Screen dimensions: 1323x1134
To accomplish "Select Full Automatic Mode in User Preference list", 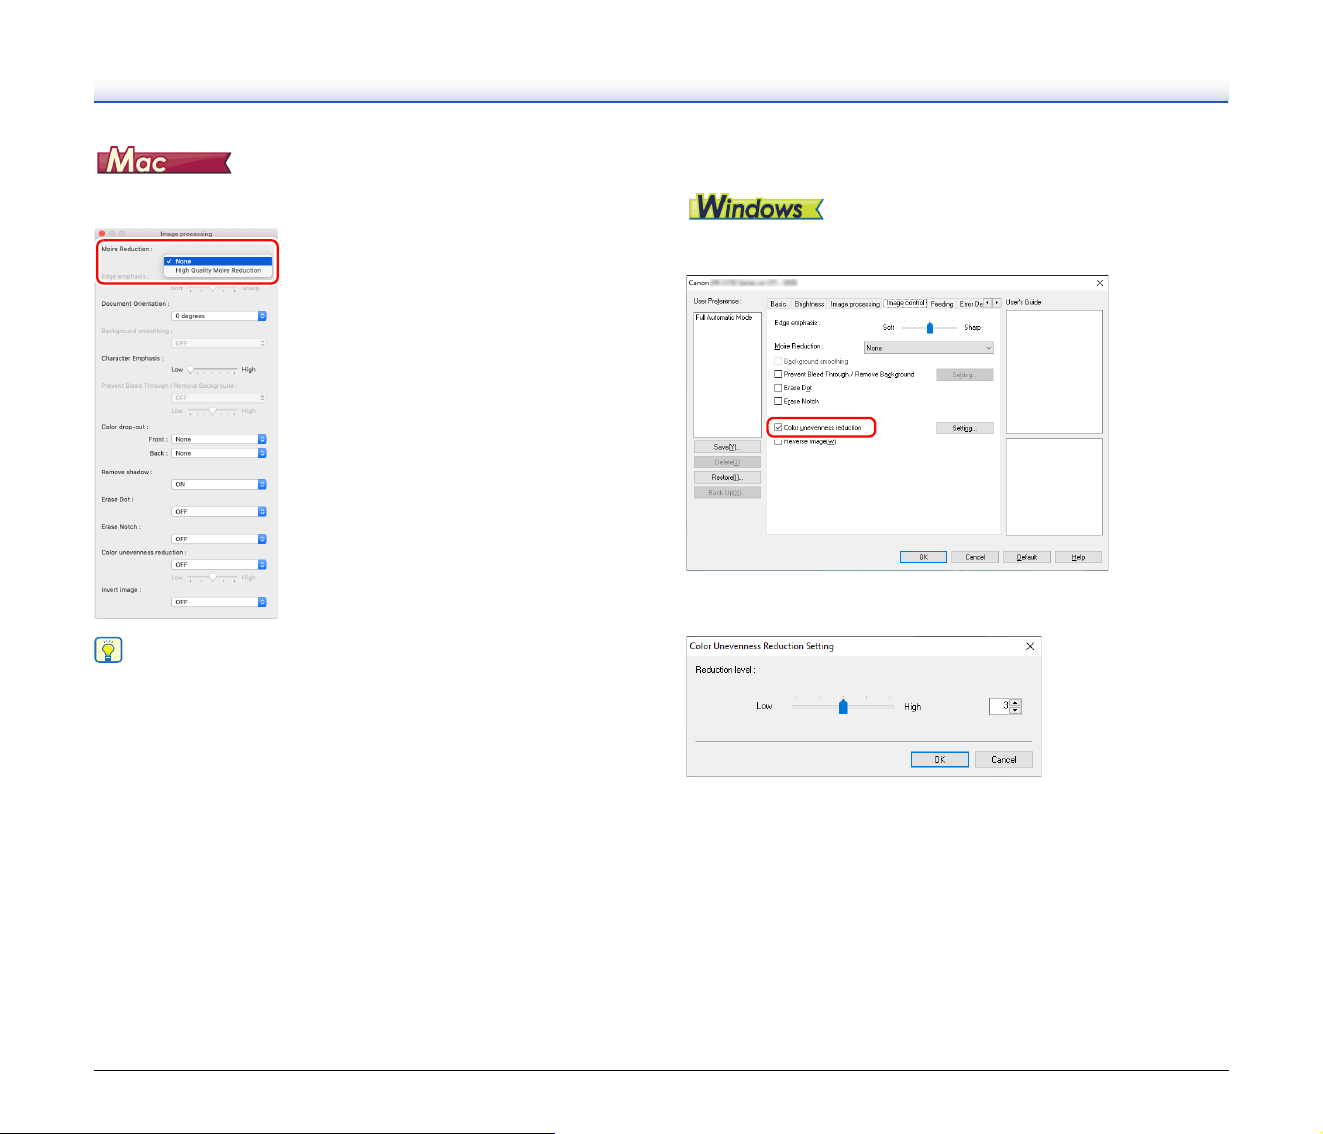I will pos(724,317).
